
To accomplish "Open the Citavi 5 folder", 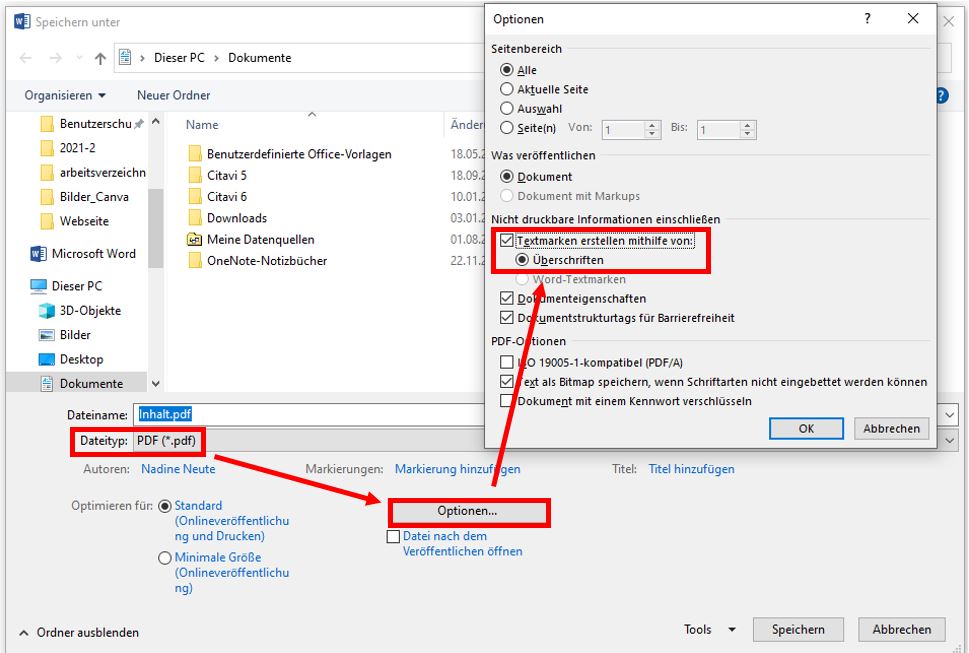I will 226,175.
